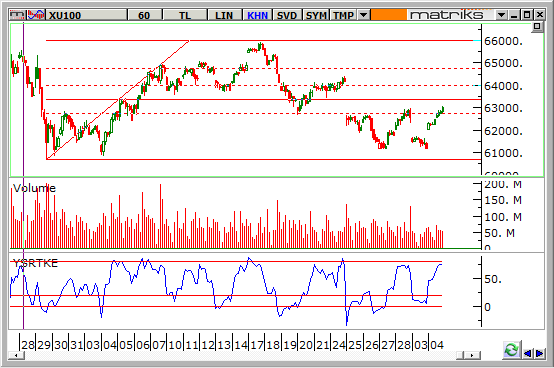
Task: Click the 63000. price axis label
Action: click(503, 108)
